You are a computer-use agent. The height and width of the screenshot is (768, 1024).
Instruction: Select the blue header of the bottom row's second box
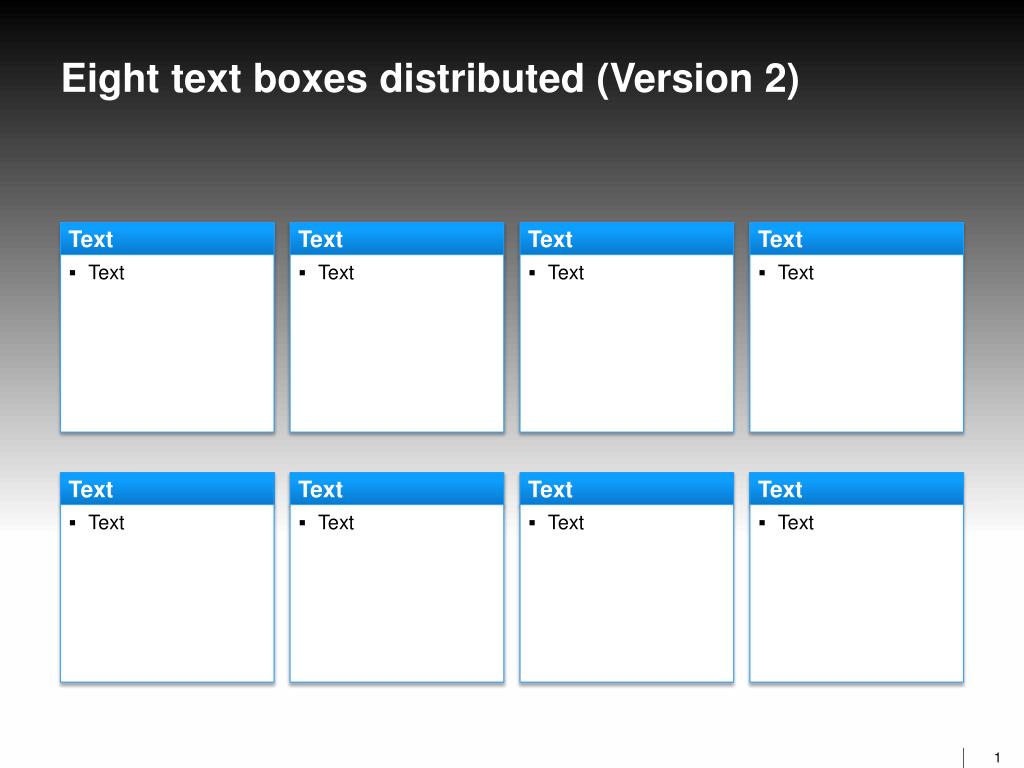click(397, 489)
